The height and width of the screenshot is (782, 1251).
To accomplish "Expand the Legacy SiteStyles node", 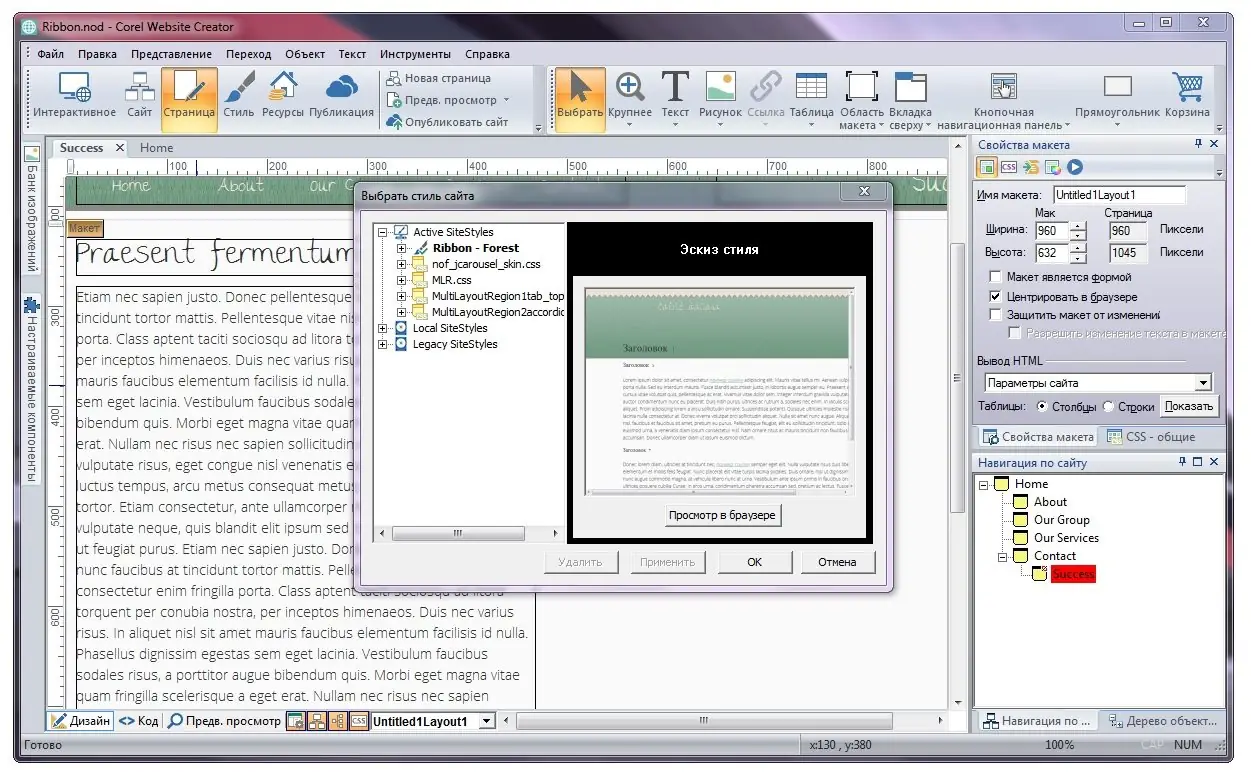I will (382, 344).
